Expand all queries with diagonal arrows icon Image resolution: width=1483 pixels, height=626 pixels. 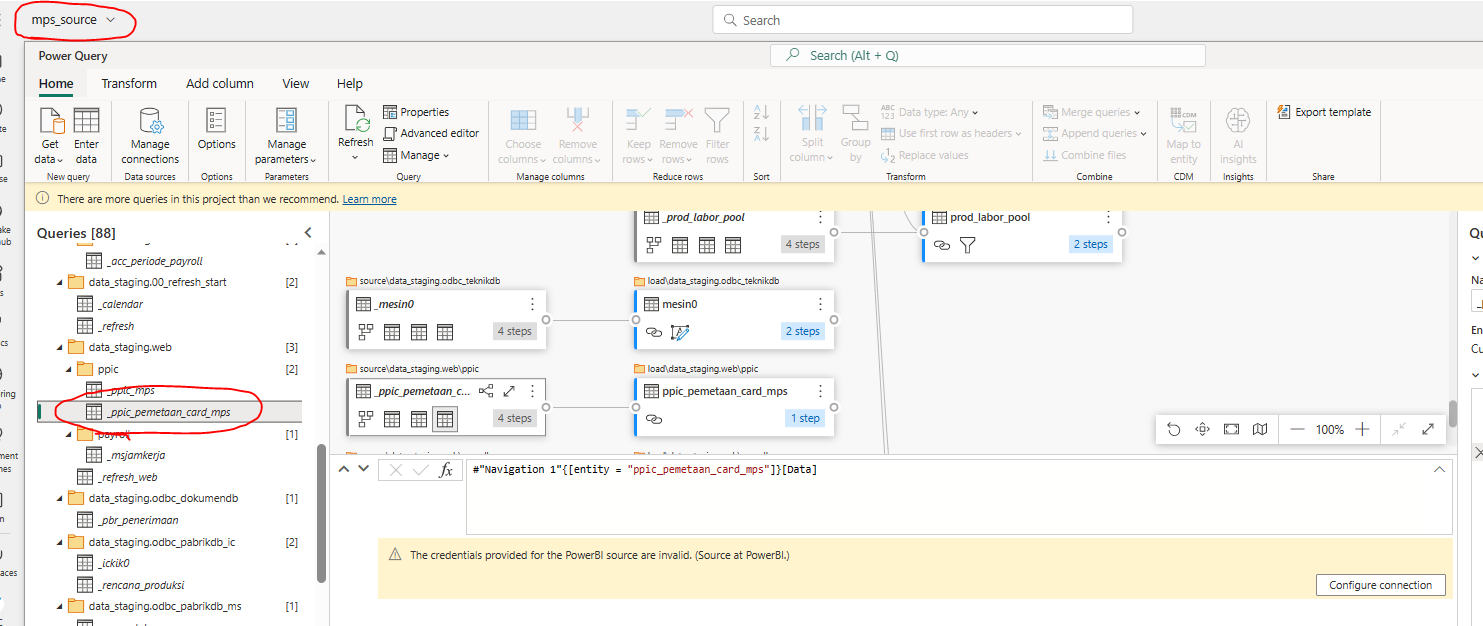(x=1428, y=429)
